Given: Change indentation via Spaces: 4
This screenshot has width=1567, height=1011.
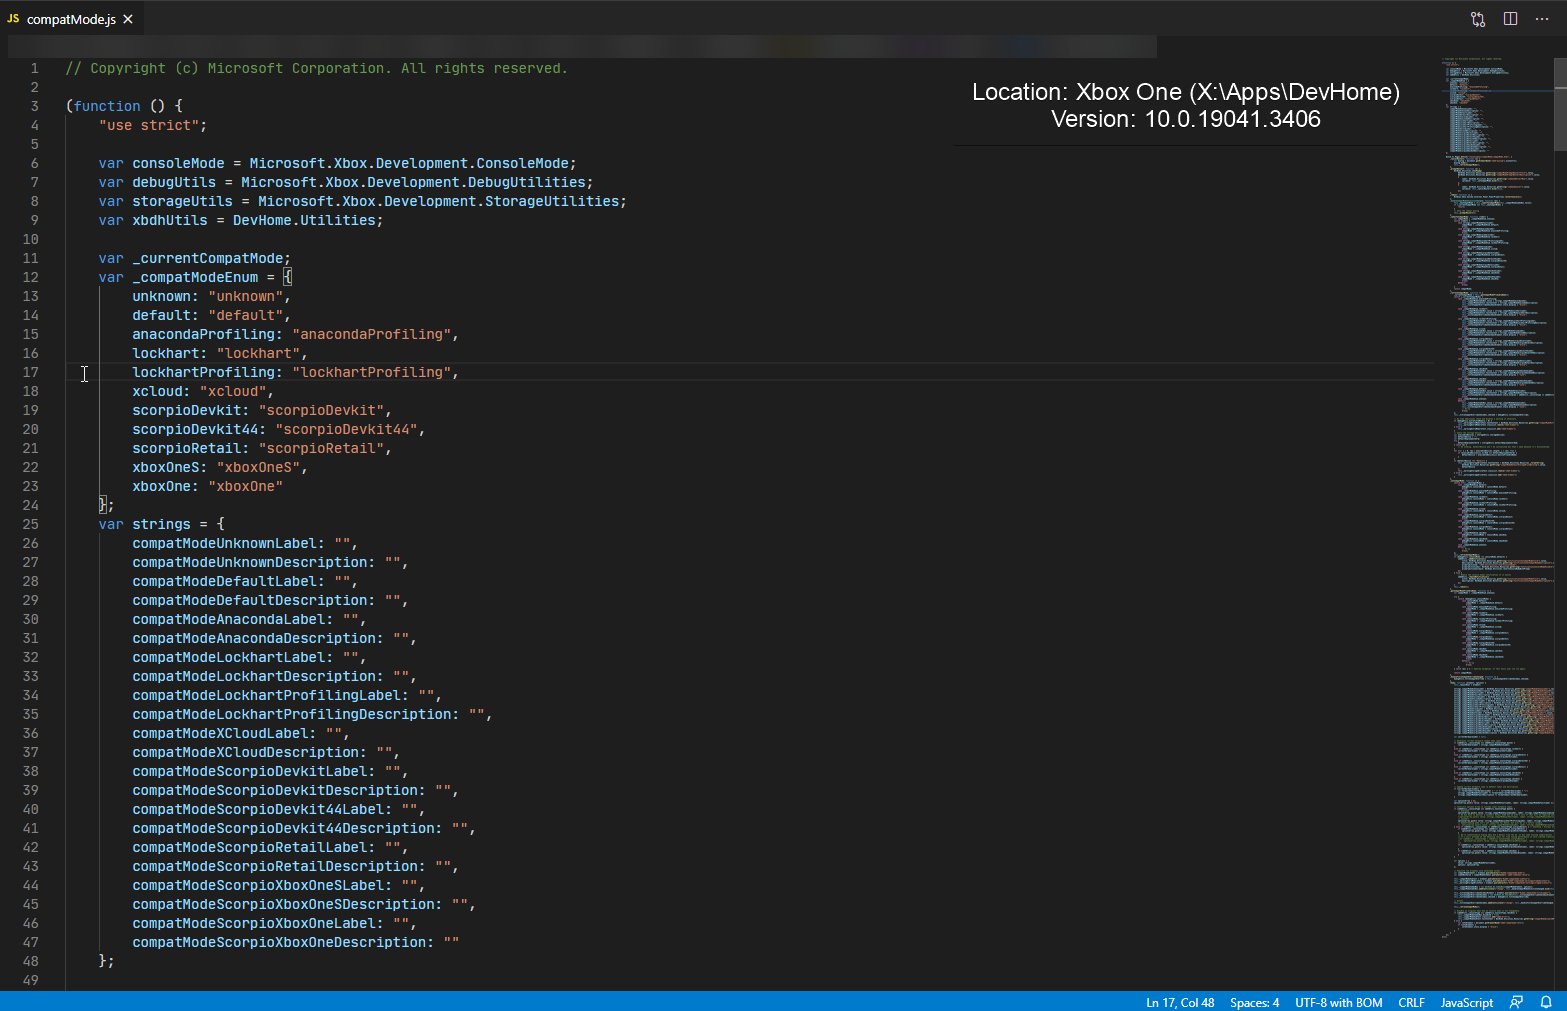Looking at the screenshot, I should tap(1254, 1002).
